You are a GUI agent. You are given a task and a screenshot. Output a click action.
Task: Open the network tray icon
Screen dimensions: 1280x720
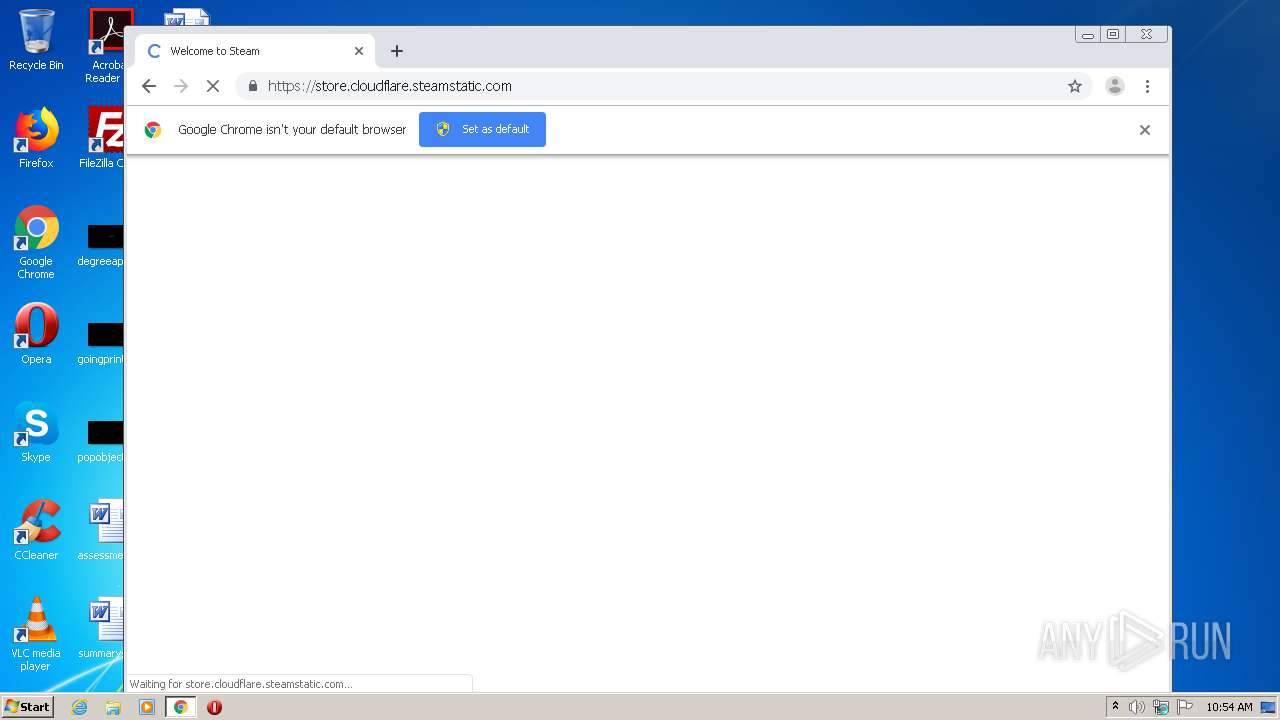(1161, 707)
